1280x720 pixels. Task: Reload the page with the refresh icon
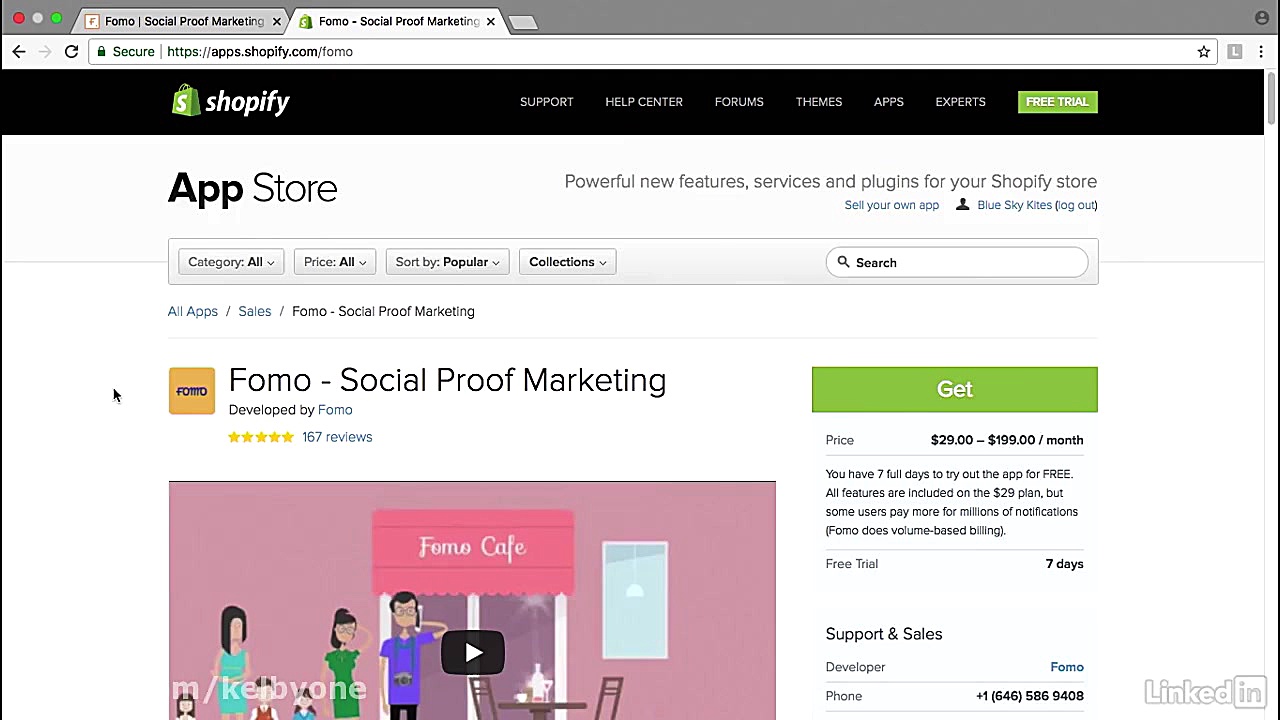coord(71,51)
